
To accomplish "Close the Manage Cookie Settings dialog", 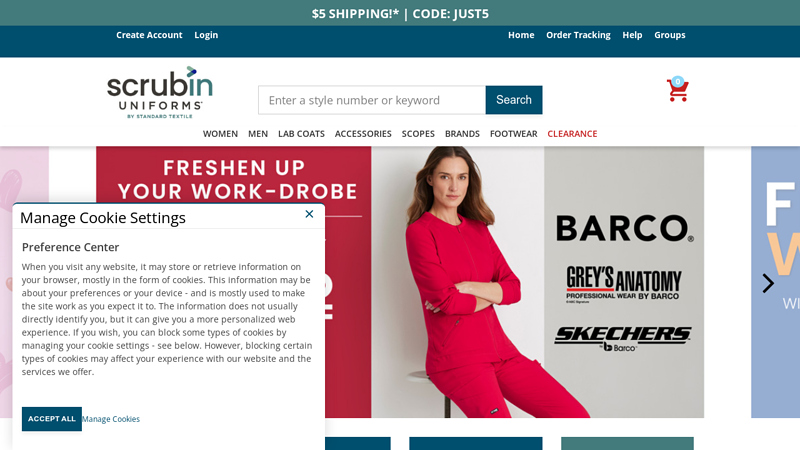I will [309, 214].
